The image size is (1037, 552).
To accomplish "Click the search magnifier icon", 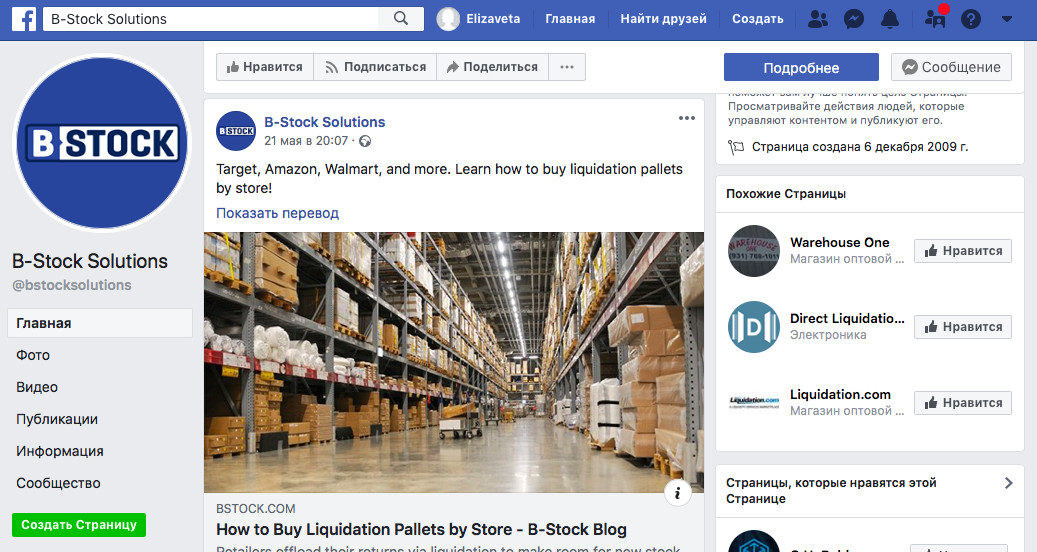I will coord(401,19).
